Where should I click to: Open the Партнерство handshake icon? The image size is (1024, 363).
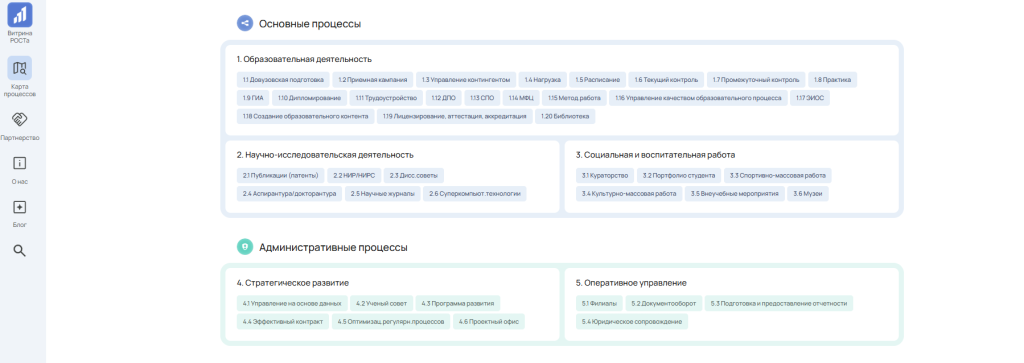point(20,119)
